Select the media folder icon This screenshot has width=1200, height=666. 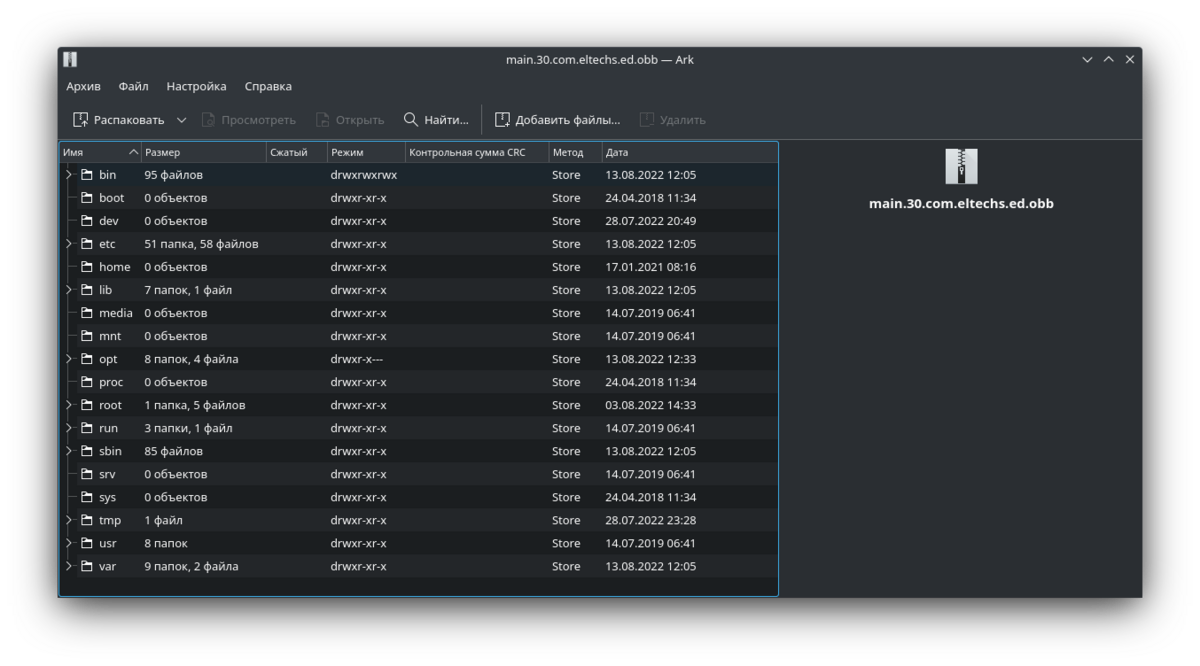(87, 313)
